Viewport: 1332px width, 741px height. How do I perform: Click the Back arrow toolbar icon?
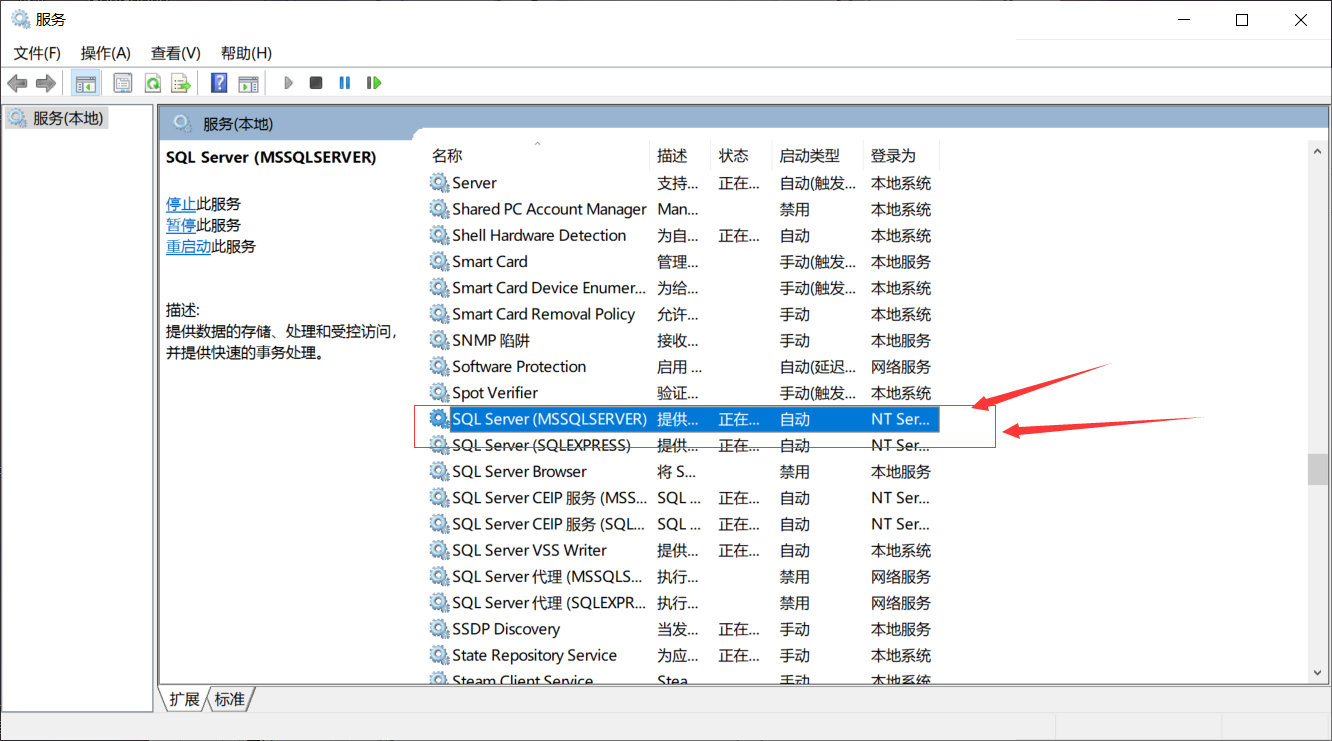(17, 83)
